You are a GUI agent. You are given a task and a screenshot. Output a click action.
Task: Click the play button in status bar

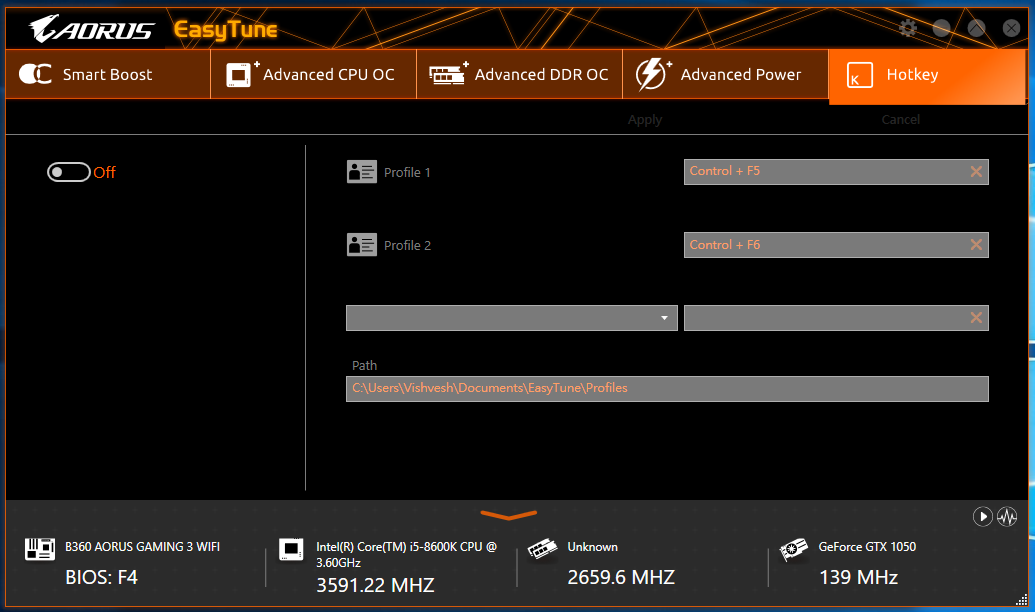(x=982, y=516)
